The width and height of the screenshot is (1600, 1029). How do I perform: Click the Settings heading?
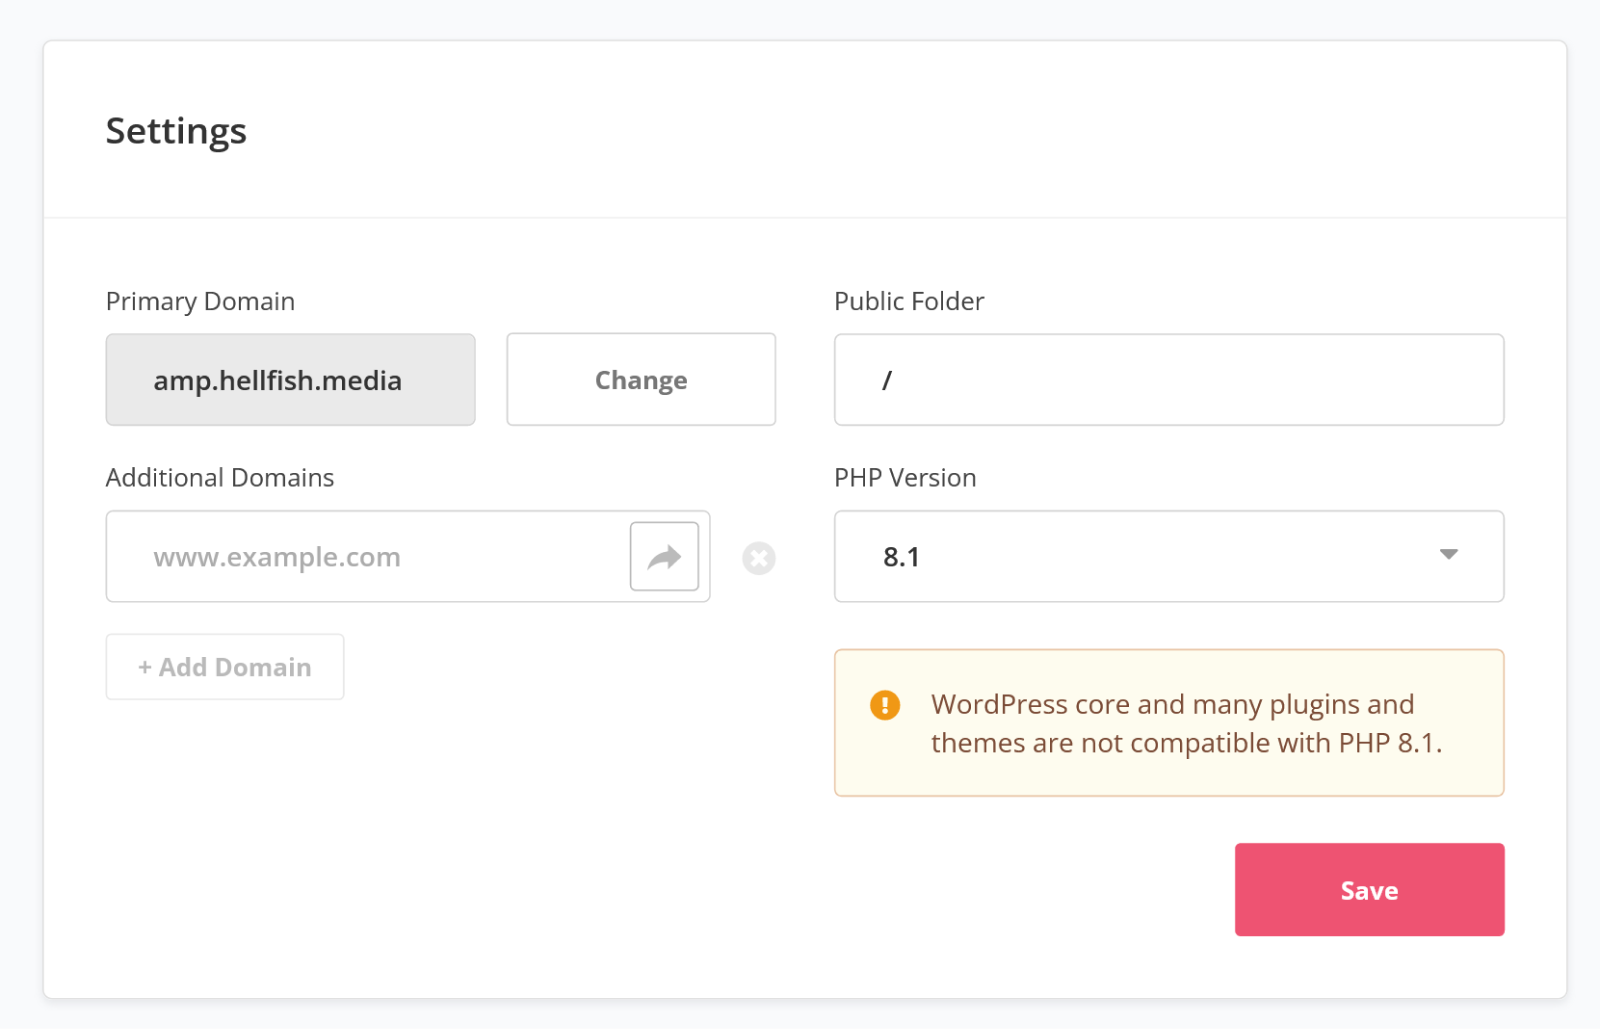[x=176, y=132]
